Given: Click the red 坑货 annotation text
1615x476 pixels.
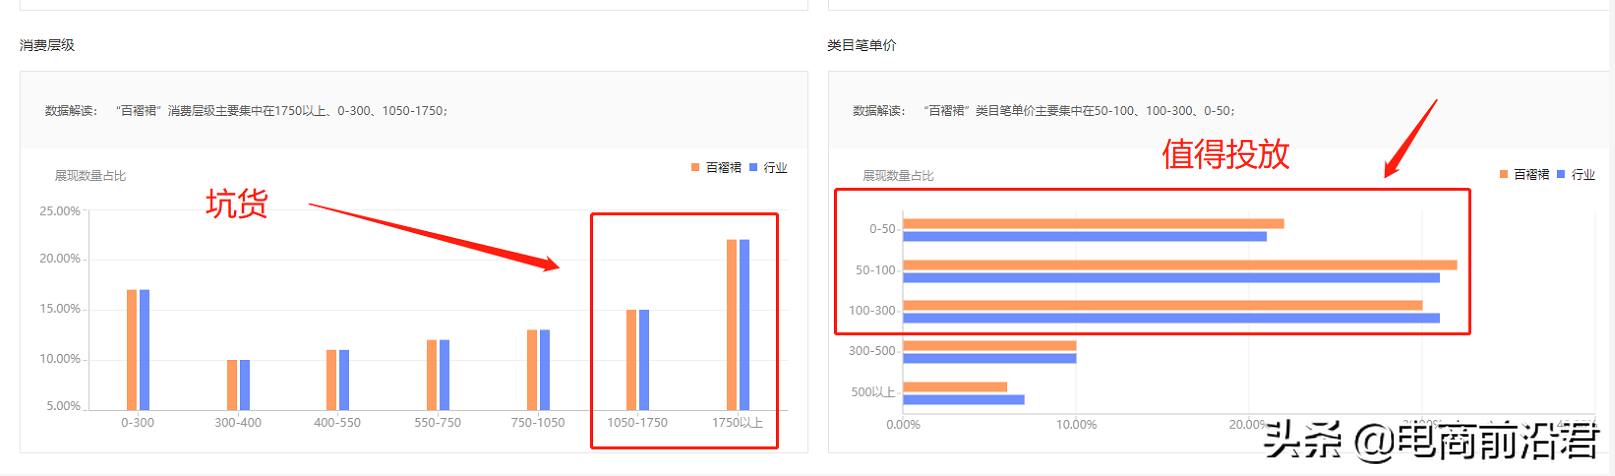Looking at the screenshot, I should 237,204.
